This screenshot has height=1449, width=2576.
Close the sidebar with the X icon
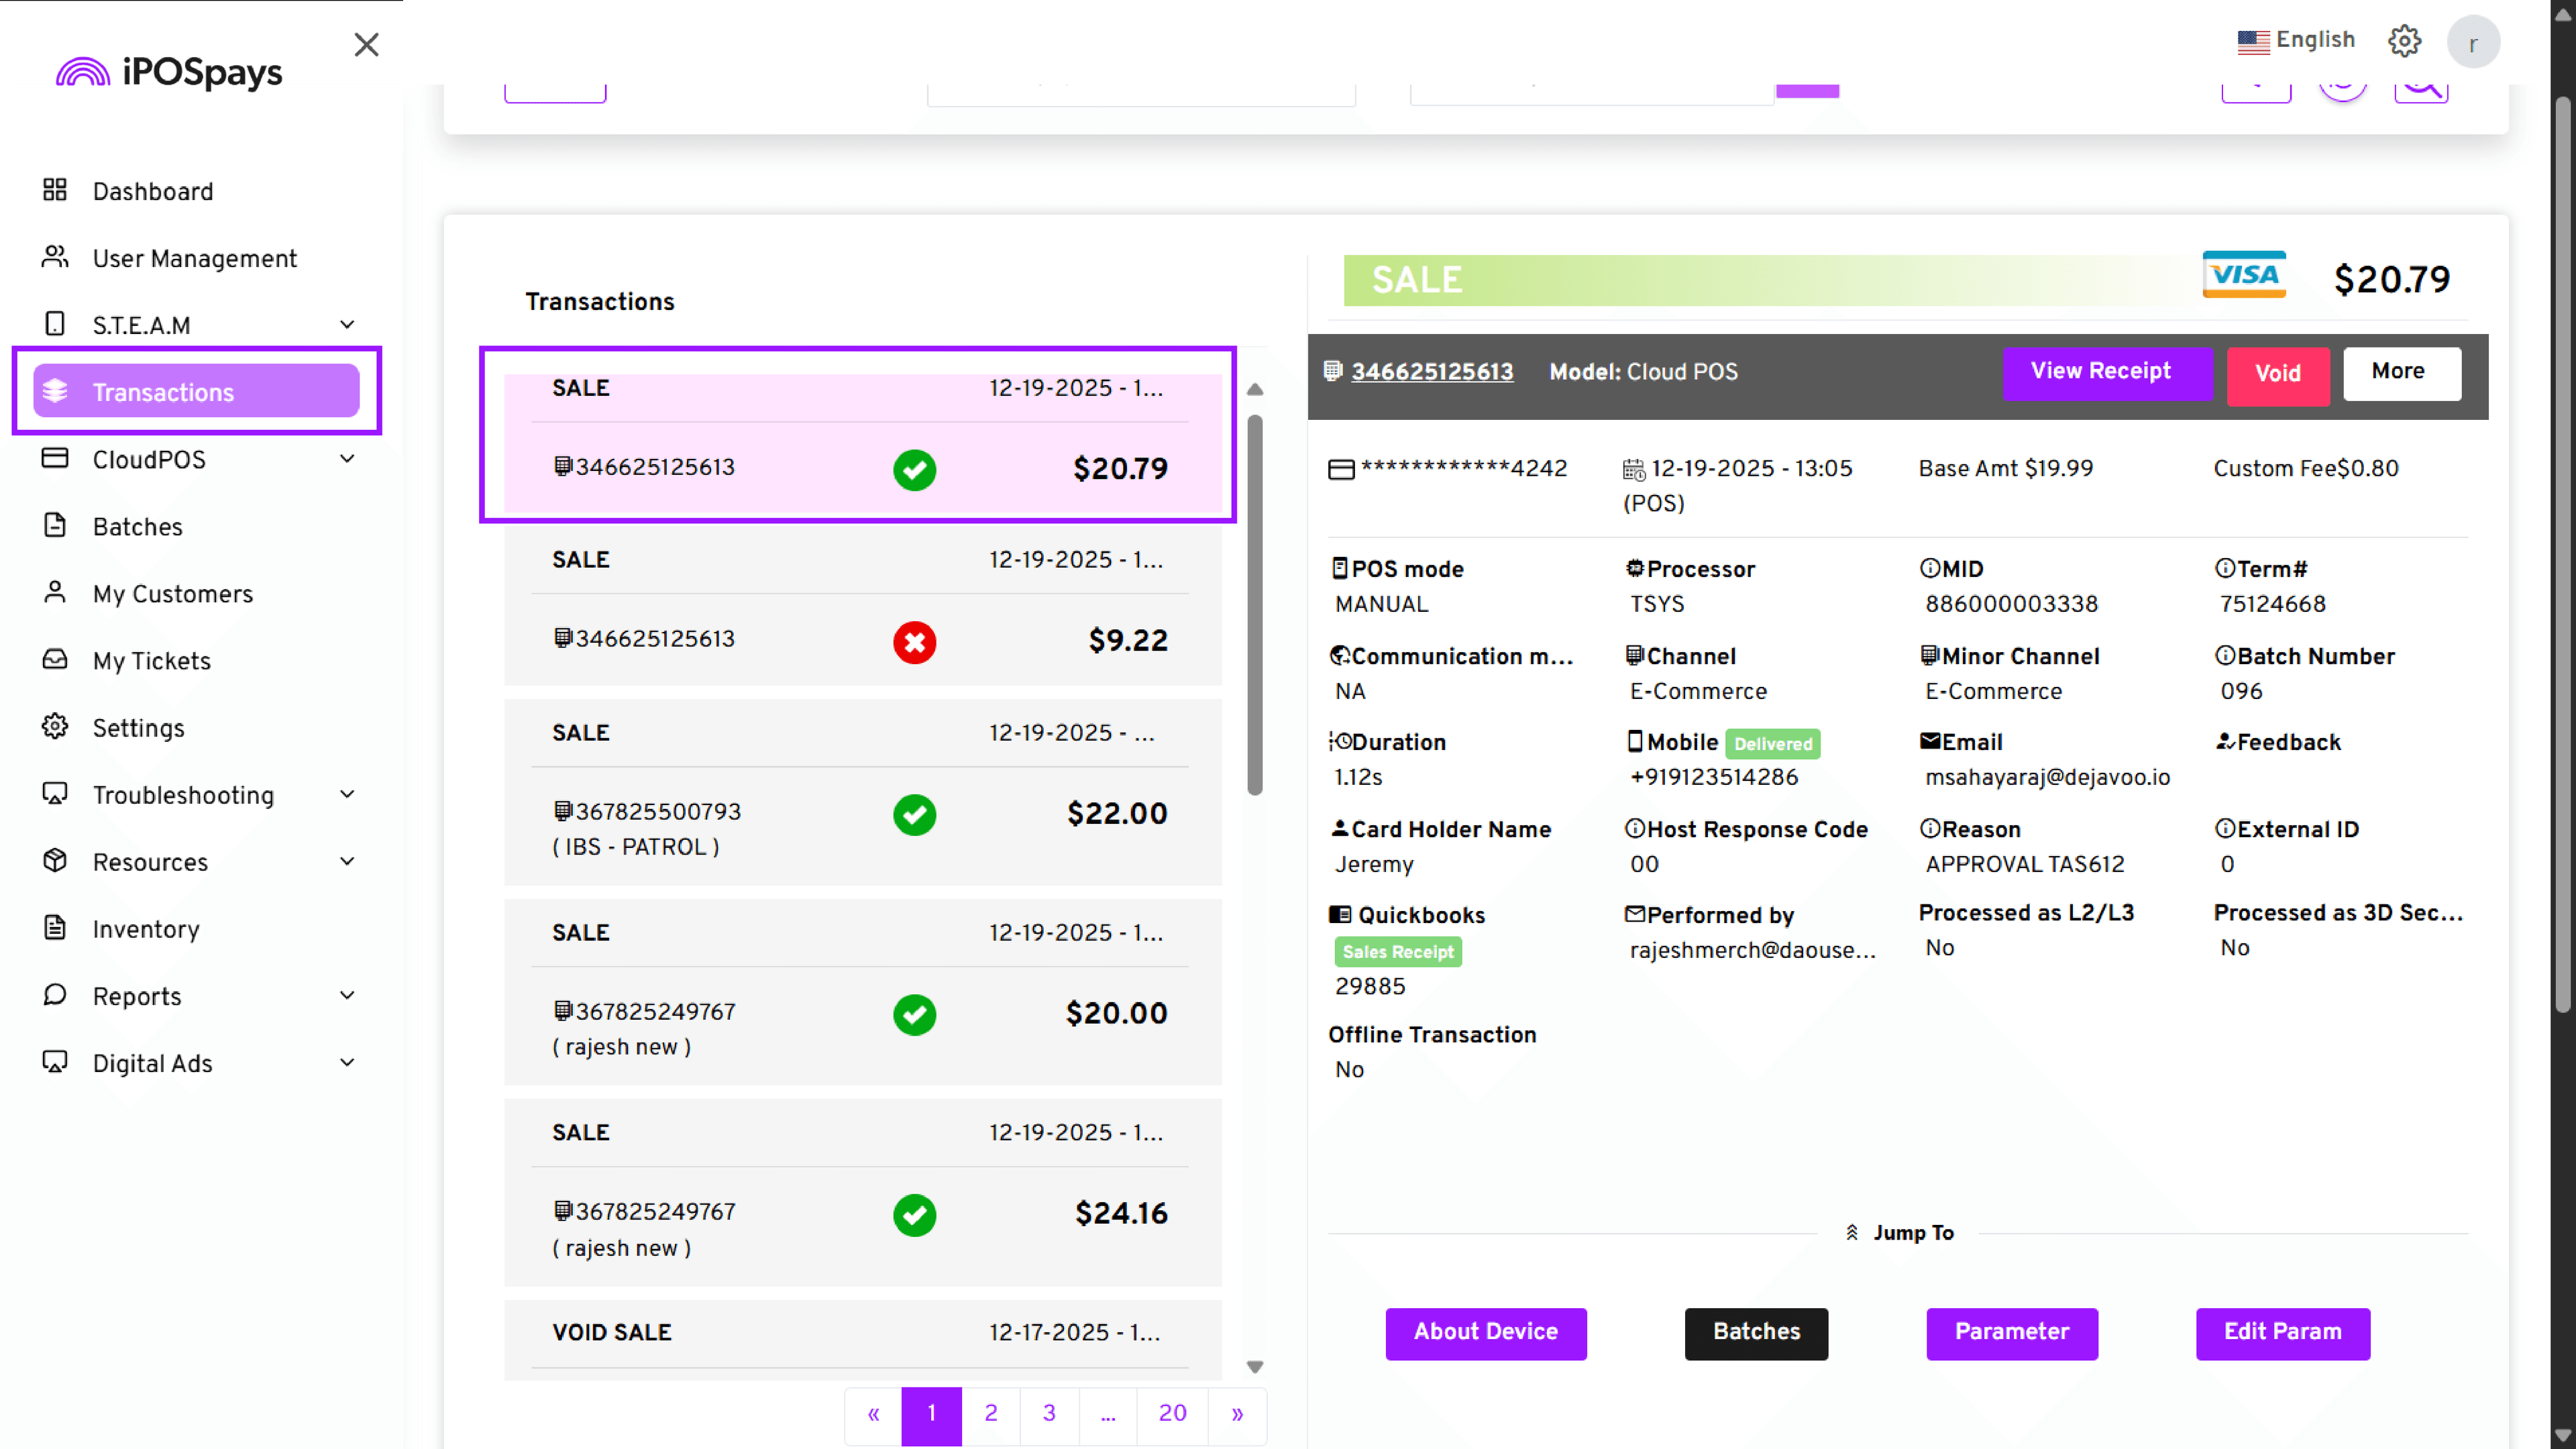tap(366, 45)
